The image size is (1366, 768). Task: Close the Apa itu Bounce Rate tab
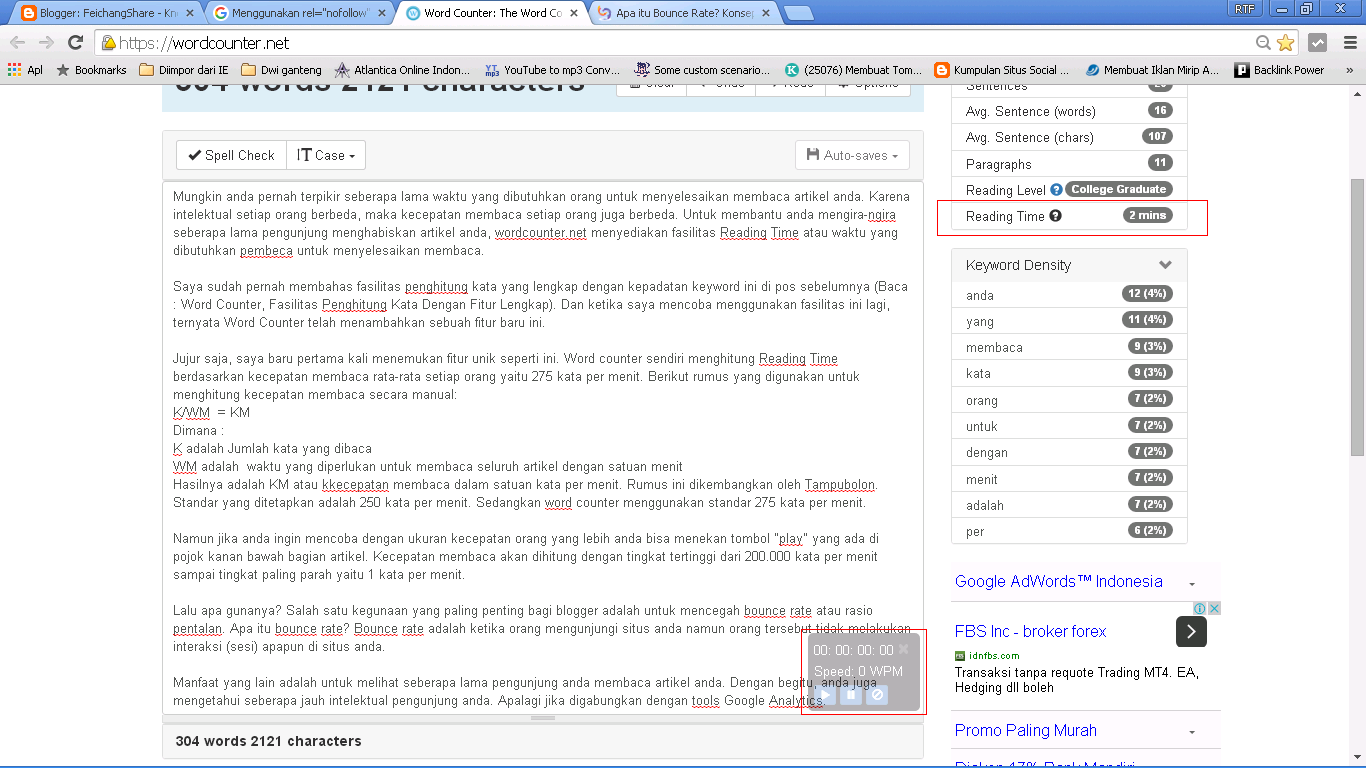coord(765,13)
